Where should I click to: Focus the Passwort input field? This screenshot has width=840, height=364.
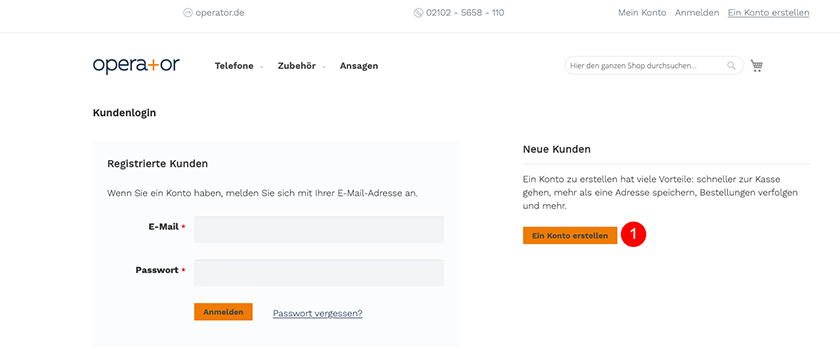pyautogui.click(x=319, y=273)
